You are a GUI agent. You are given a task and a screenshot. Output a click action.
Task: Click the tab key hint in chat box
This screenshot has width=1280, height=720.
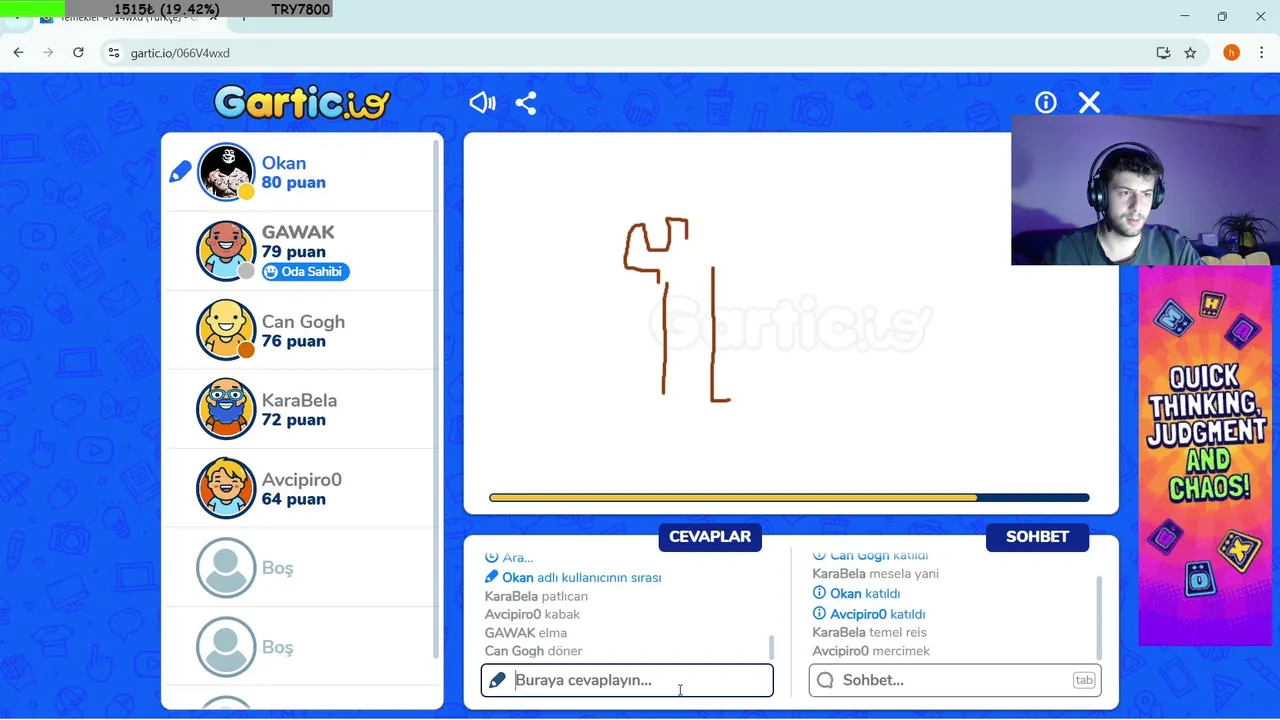pos(1083,680)
